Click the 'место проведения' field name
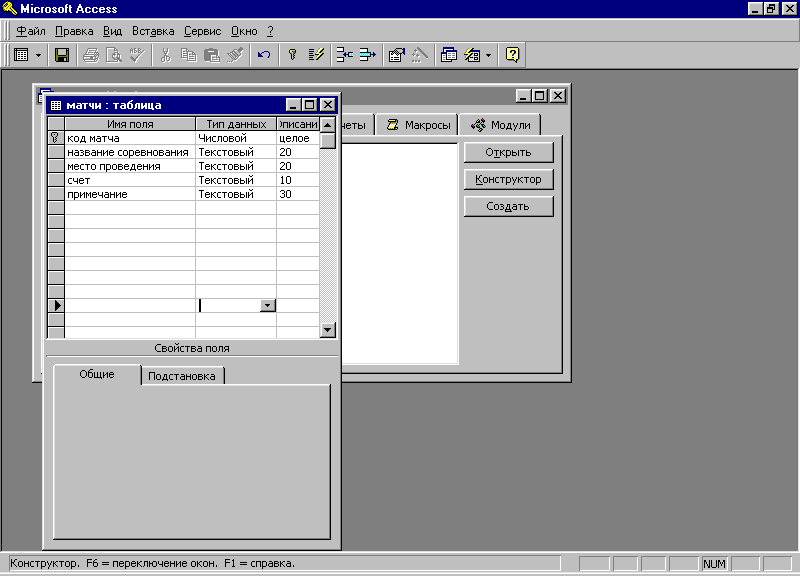The width and height of the screenshot is (800, 576). (130, 166)
